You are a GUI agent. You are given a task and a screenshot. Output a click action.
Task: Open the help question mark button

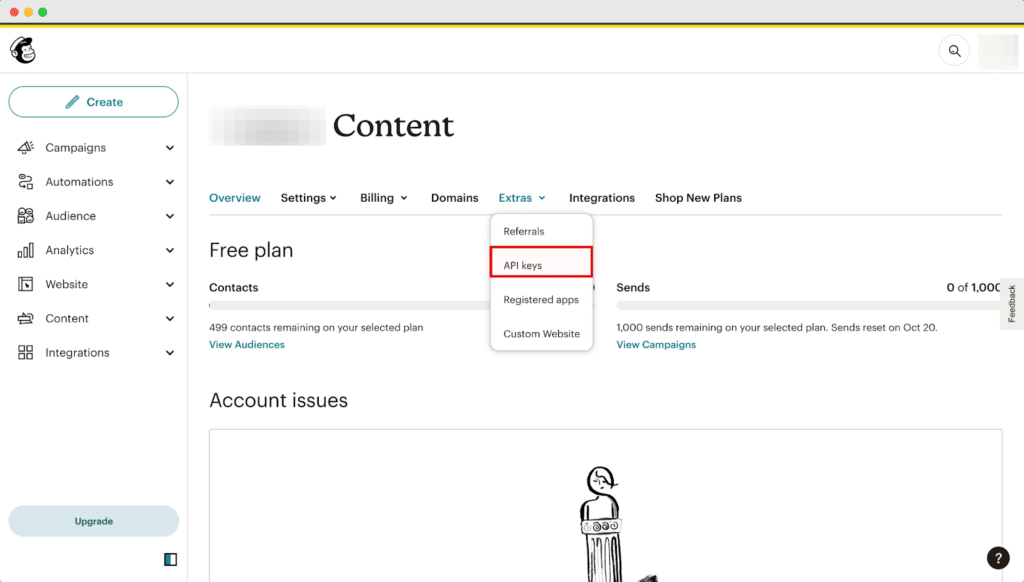(997, 557)
